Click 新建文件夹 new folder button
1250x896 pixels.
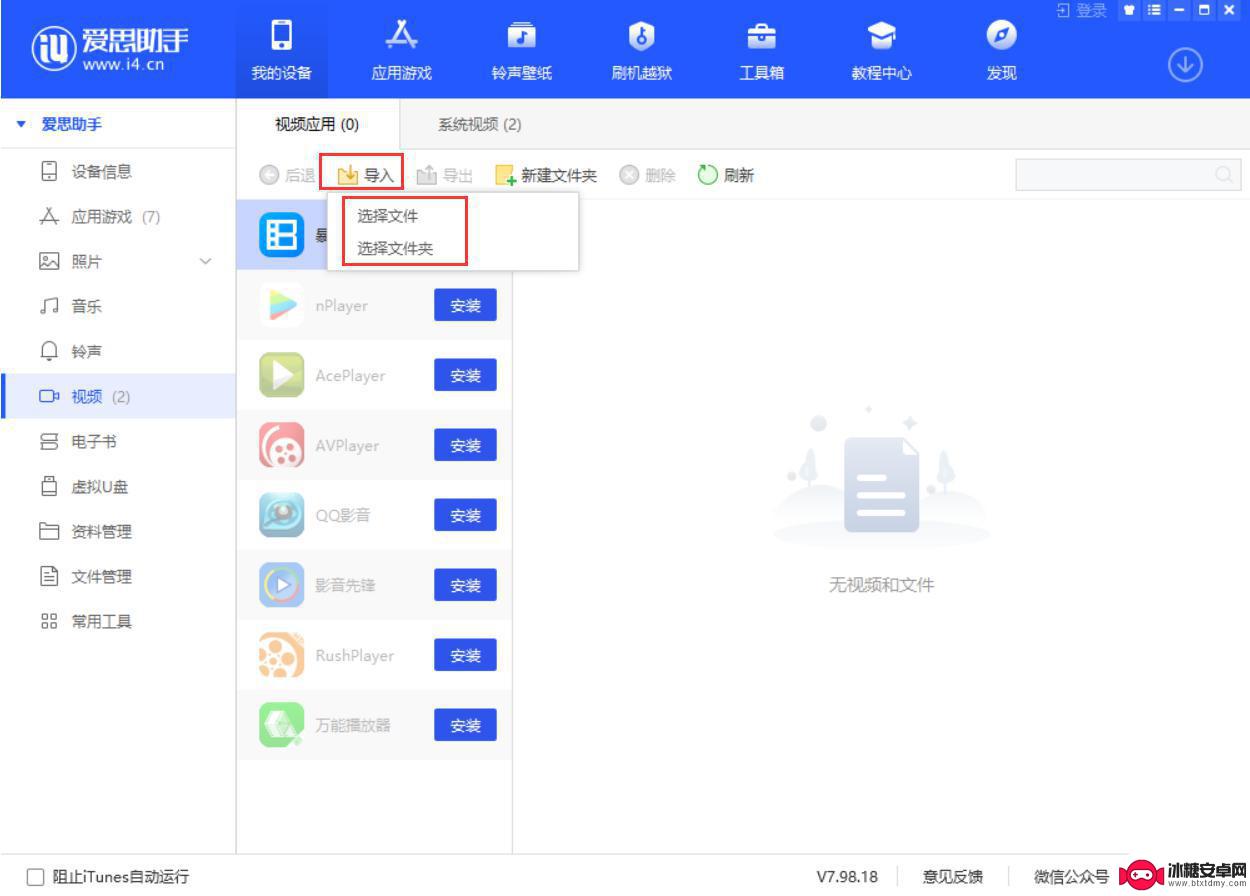click(546, 175)
